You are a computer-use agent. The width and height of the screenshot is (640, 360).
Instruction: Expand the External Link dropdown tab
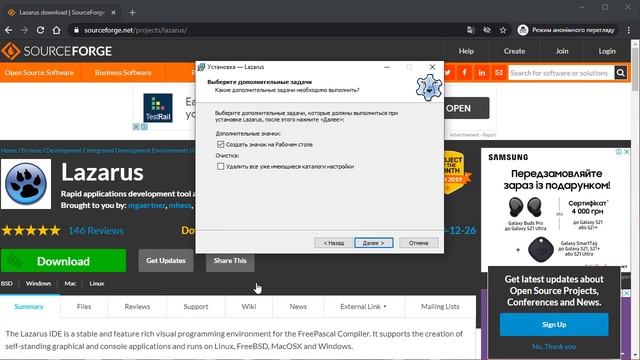pyautogui.click(x=363, y=307)
